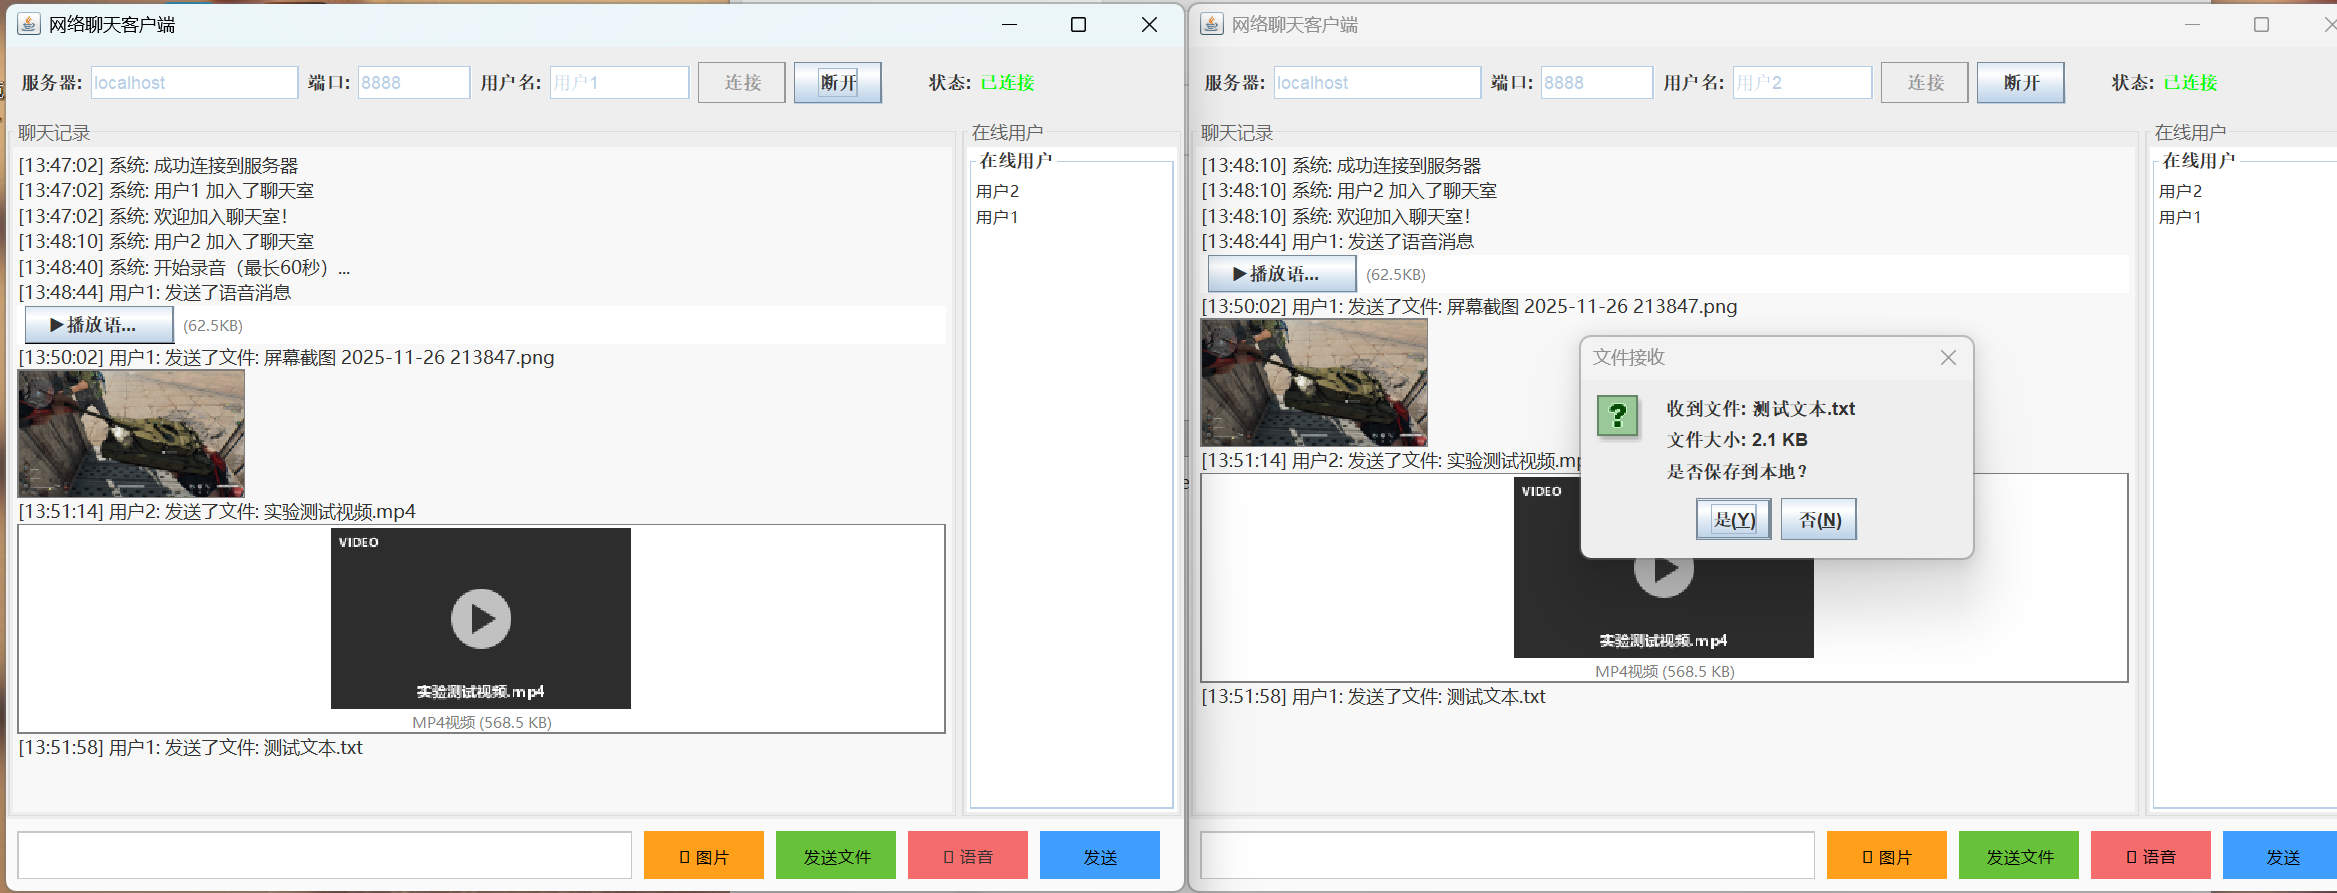Click 13:48:10 成功连接到服务器 line in right chat

[1342, 166]
